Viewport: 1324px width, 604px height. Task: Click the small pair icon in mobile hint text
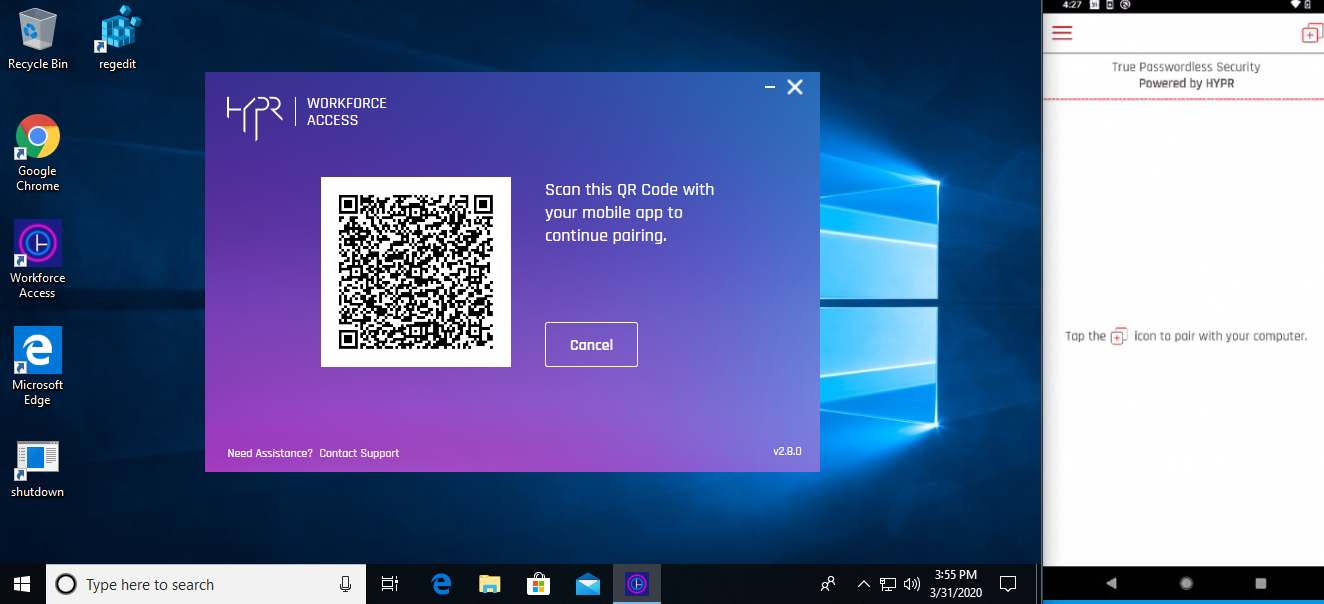point(1120,337)
